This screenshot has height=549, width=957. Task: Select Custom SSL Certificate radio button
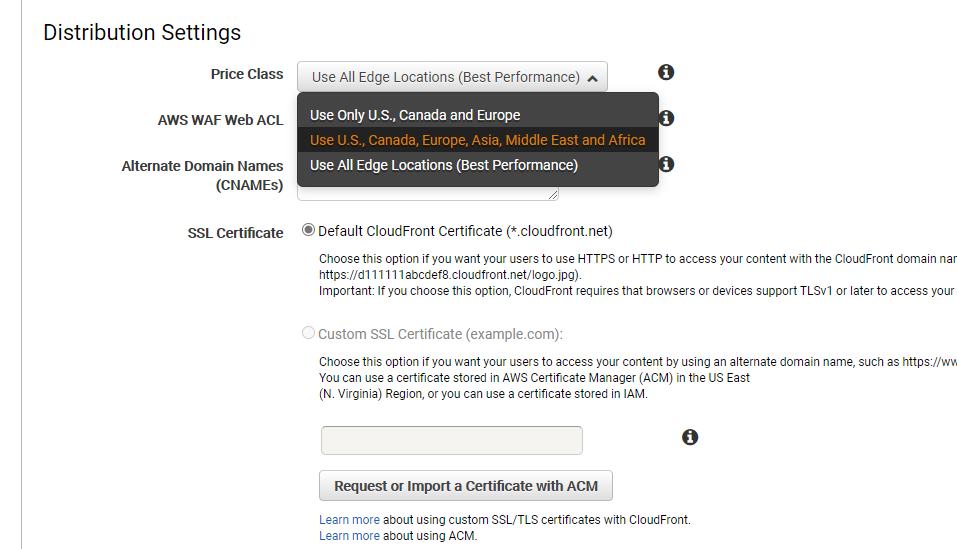308,333
